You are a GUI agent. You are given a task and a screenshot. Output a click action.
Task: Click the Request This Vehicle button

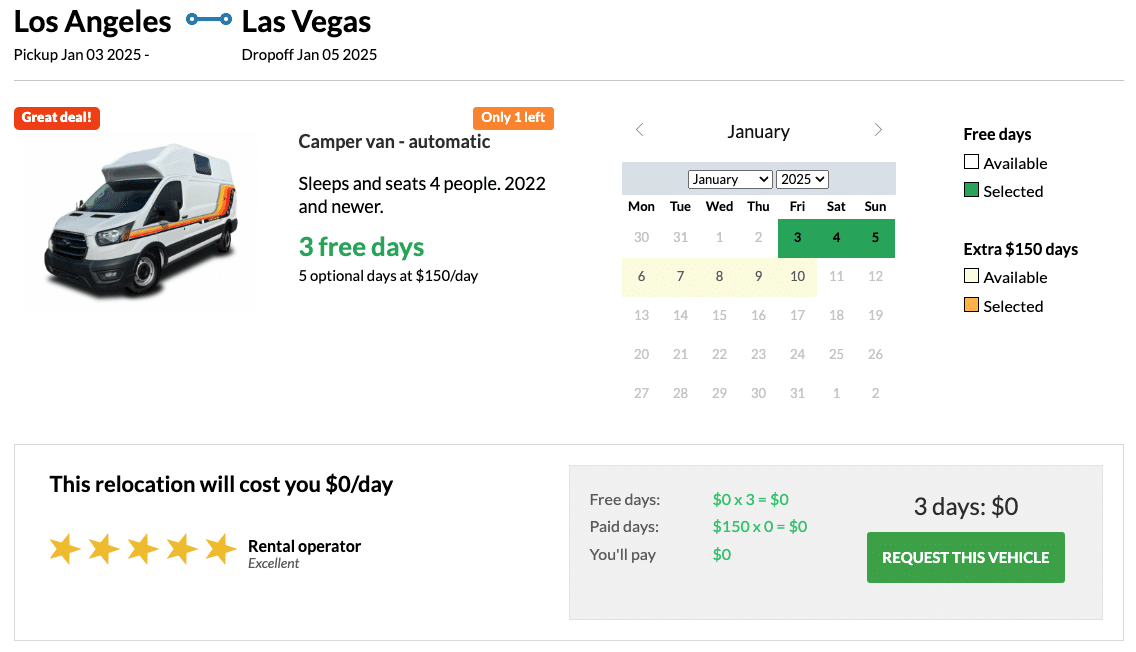tap(965, 557)
